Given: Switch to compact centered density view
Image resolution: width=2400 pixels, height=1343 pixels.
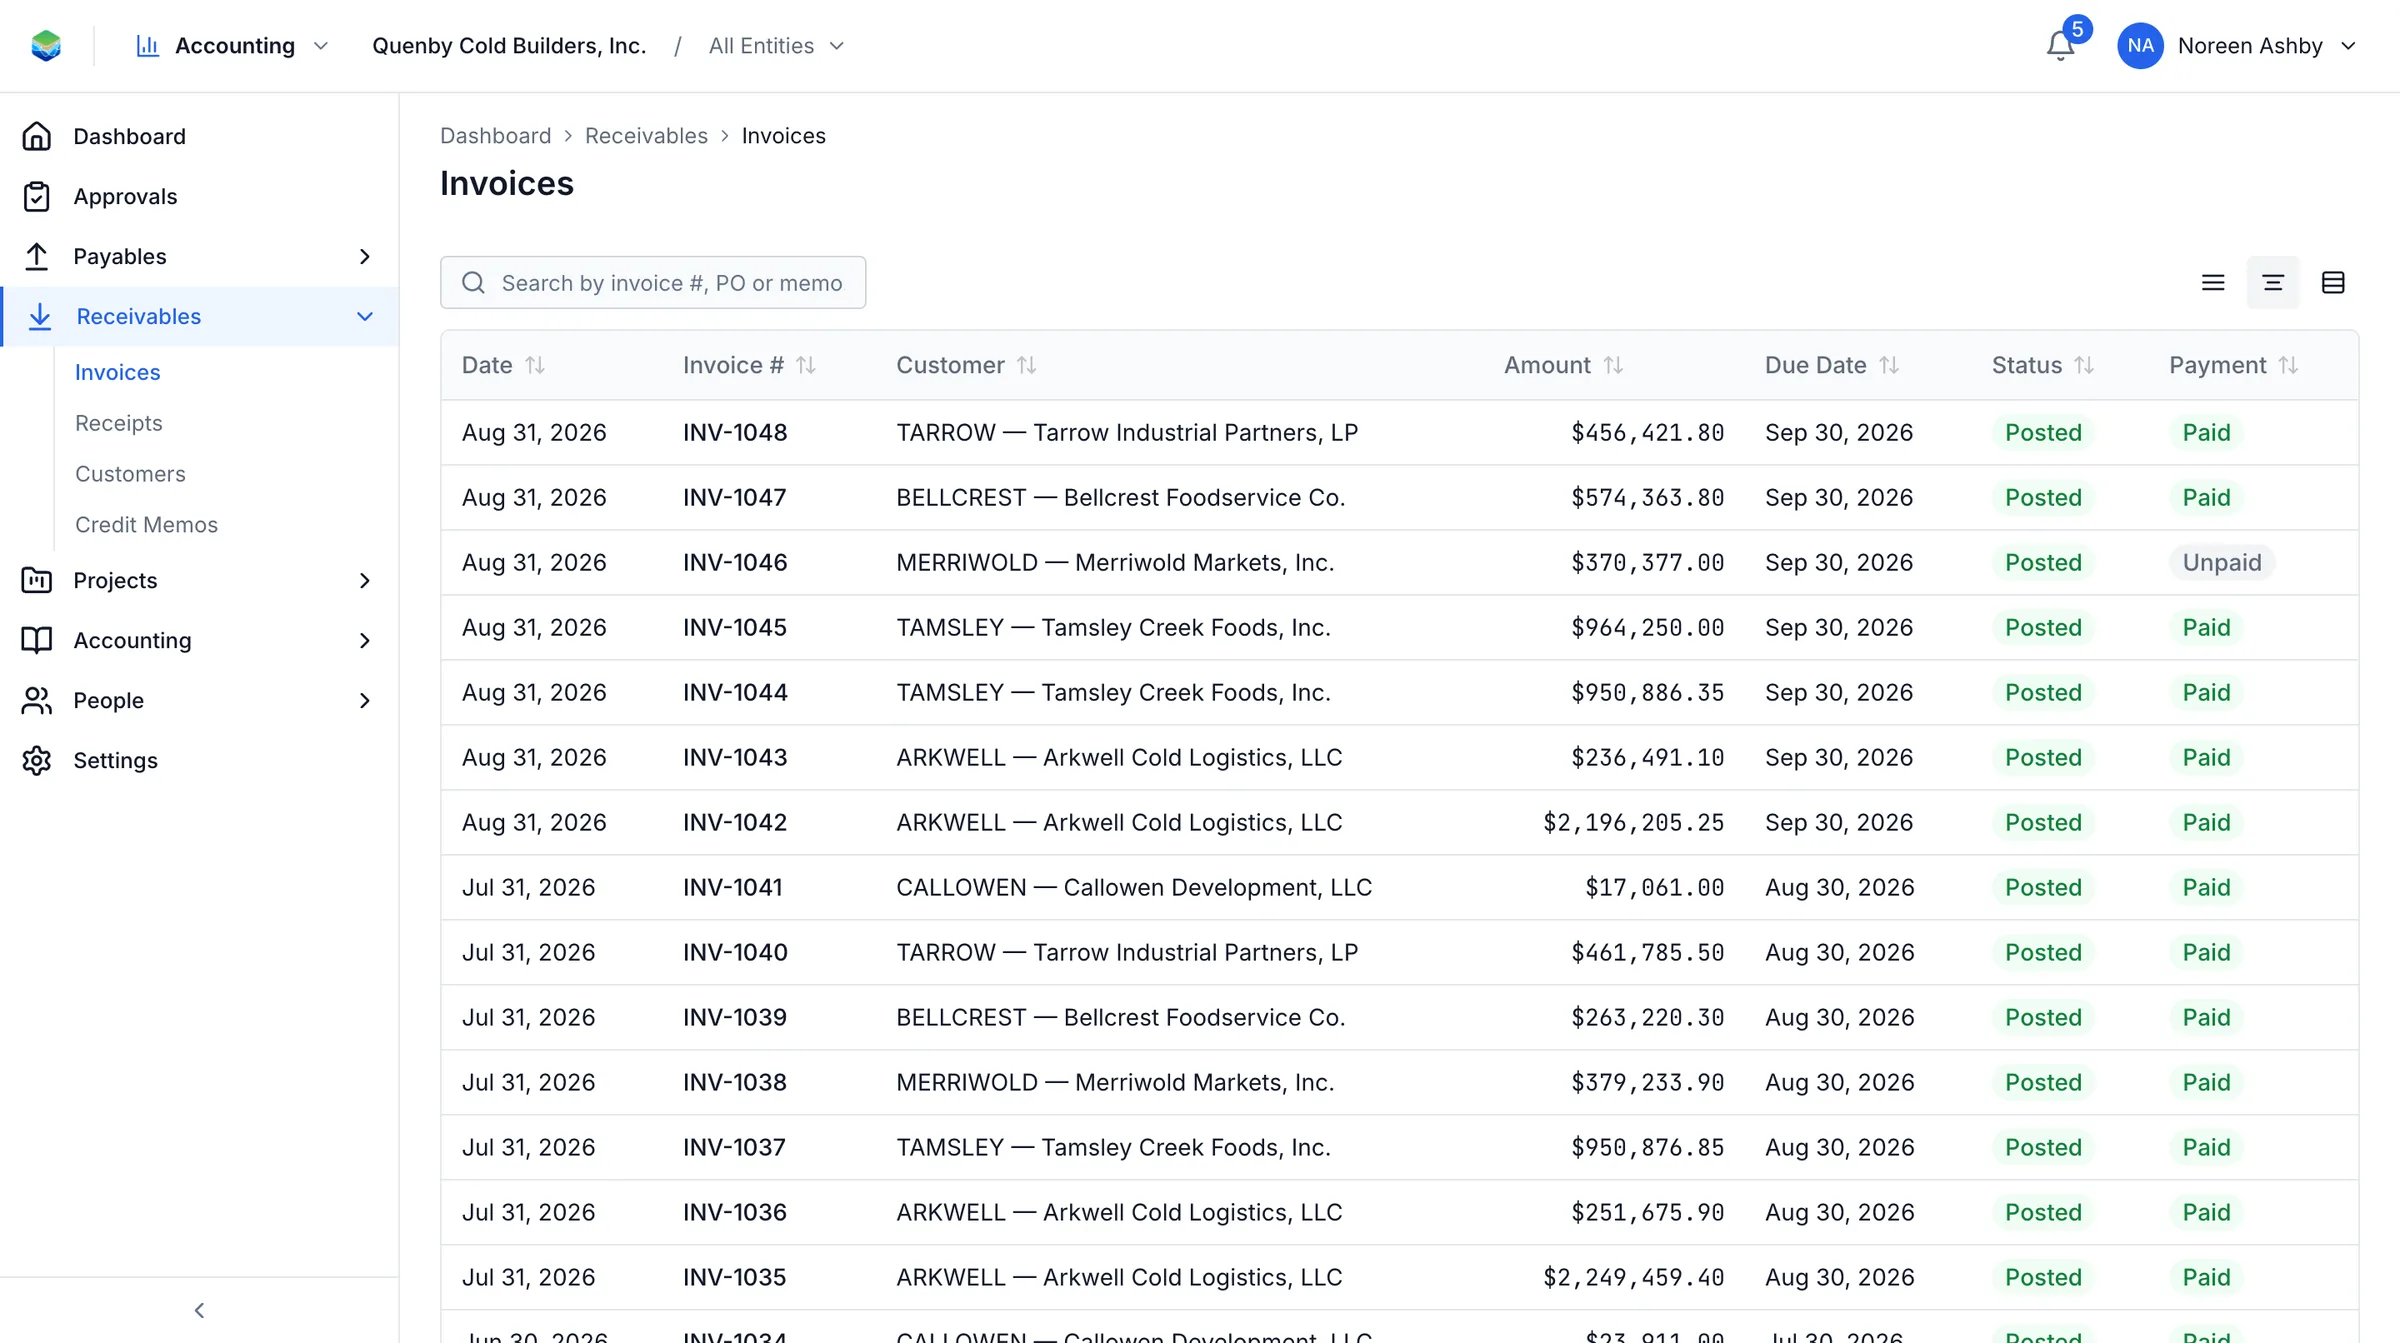Looking at the screenshot, I should click(2273, 283).
